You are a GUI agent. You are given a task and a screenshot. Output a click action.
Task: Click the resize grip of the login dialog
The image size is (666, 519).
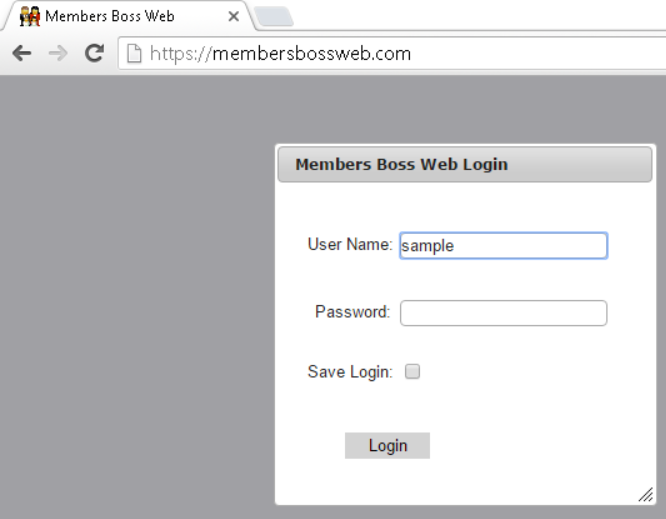coord(646,495)
